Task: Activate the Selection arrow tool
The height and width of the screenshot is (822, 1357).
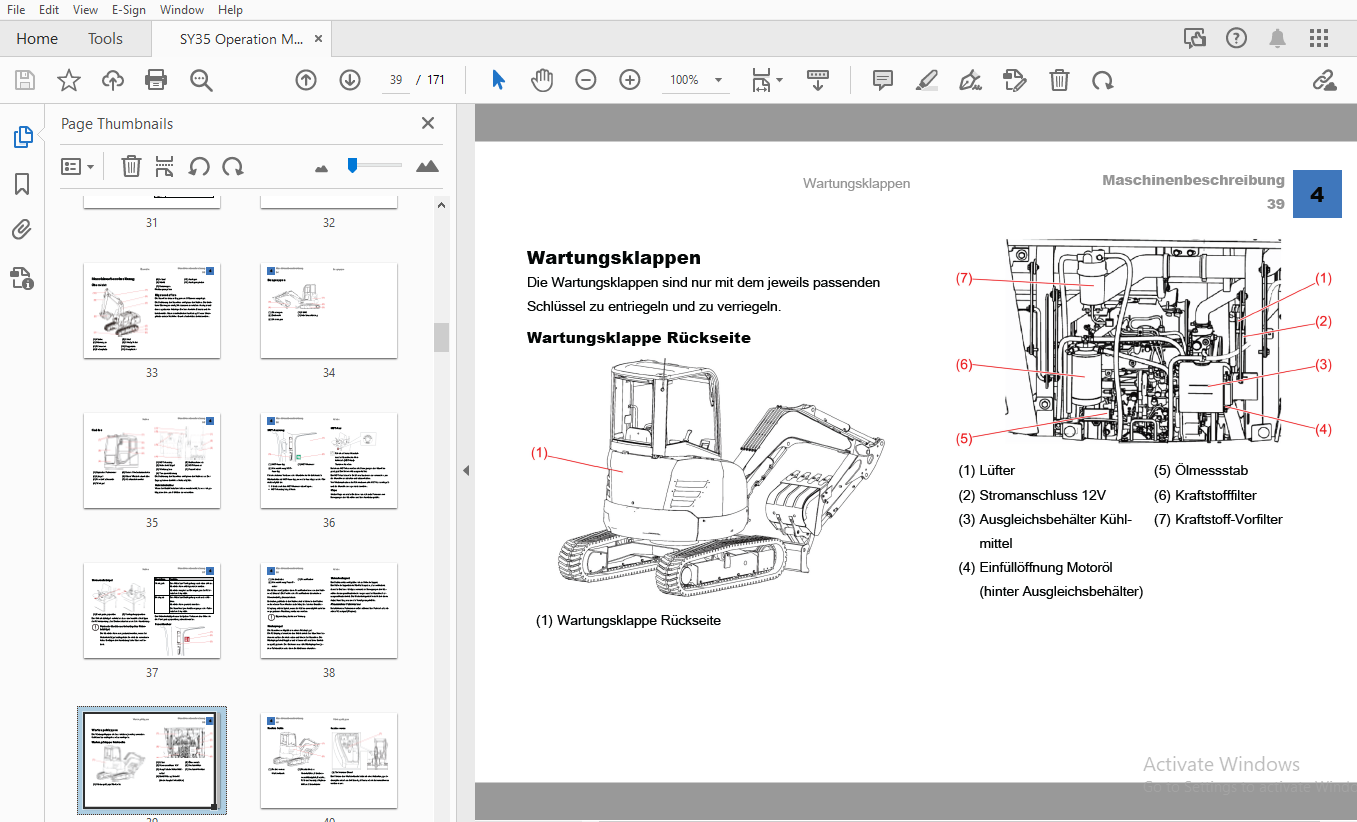Action: tap(498, 80)
